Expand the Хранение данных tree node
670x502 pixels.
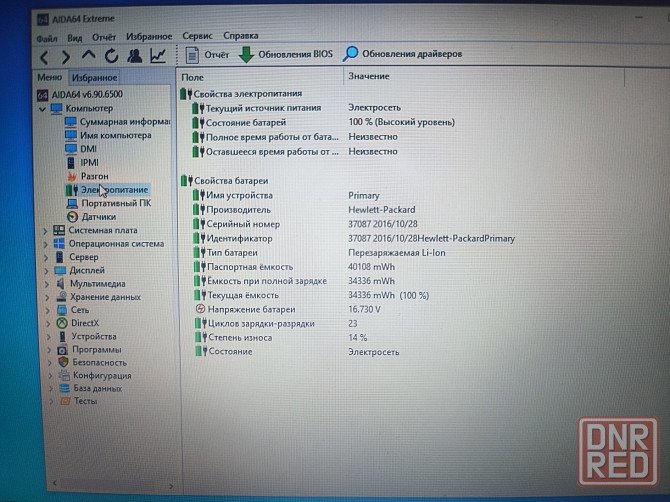(46, 297)
